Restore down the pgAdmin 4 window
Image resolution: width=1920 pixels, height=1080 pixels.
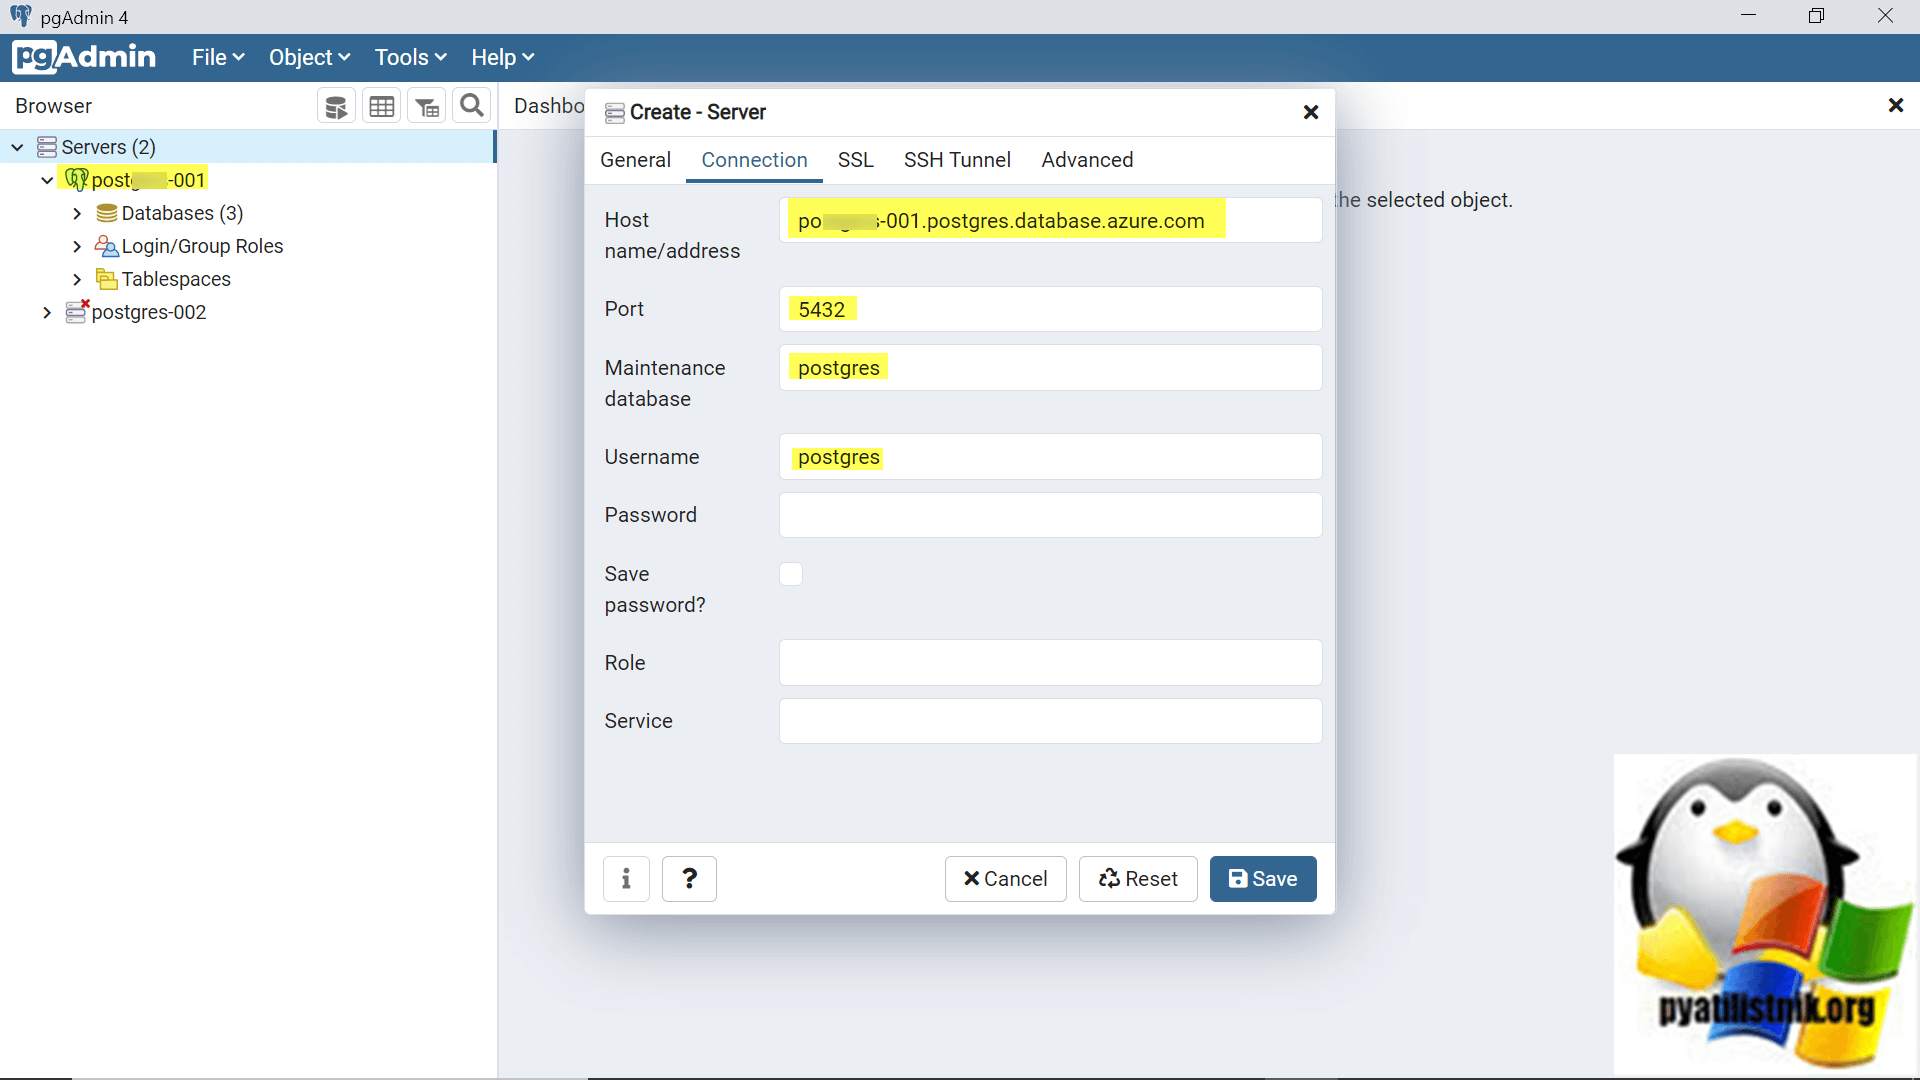click(x=1817, y=16)
